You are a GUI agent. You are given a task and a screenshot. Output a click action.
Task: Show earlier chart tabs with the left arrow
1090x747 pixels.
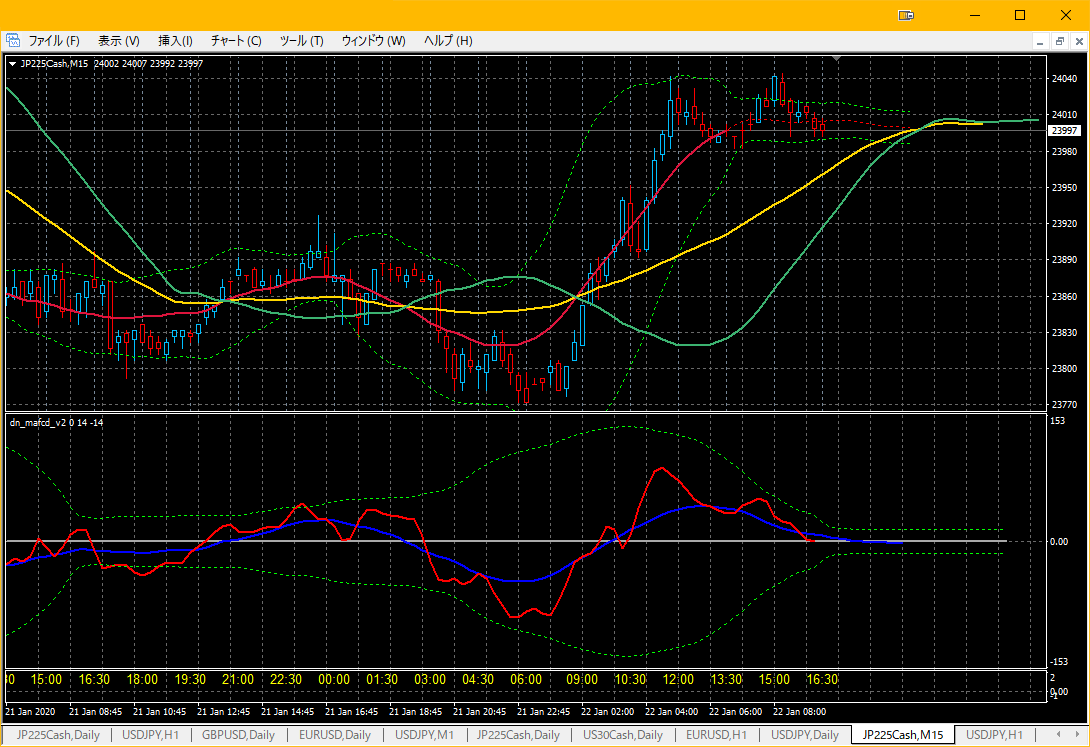pyautogui.click(x=1059, y=734)
